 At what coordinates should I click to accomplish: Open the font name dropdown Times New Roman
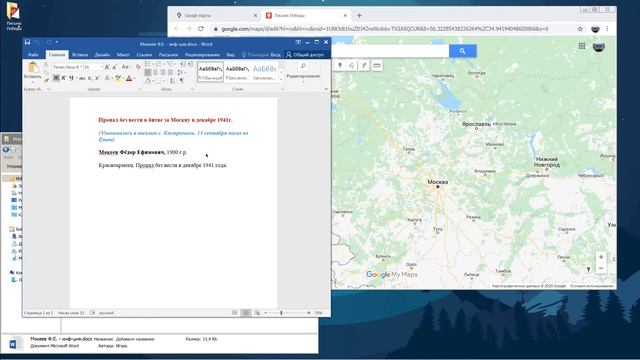point(80,67)
